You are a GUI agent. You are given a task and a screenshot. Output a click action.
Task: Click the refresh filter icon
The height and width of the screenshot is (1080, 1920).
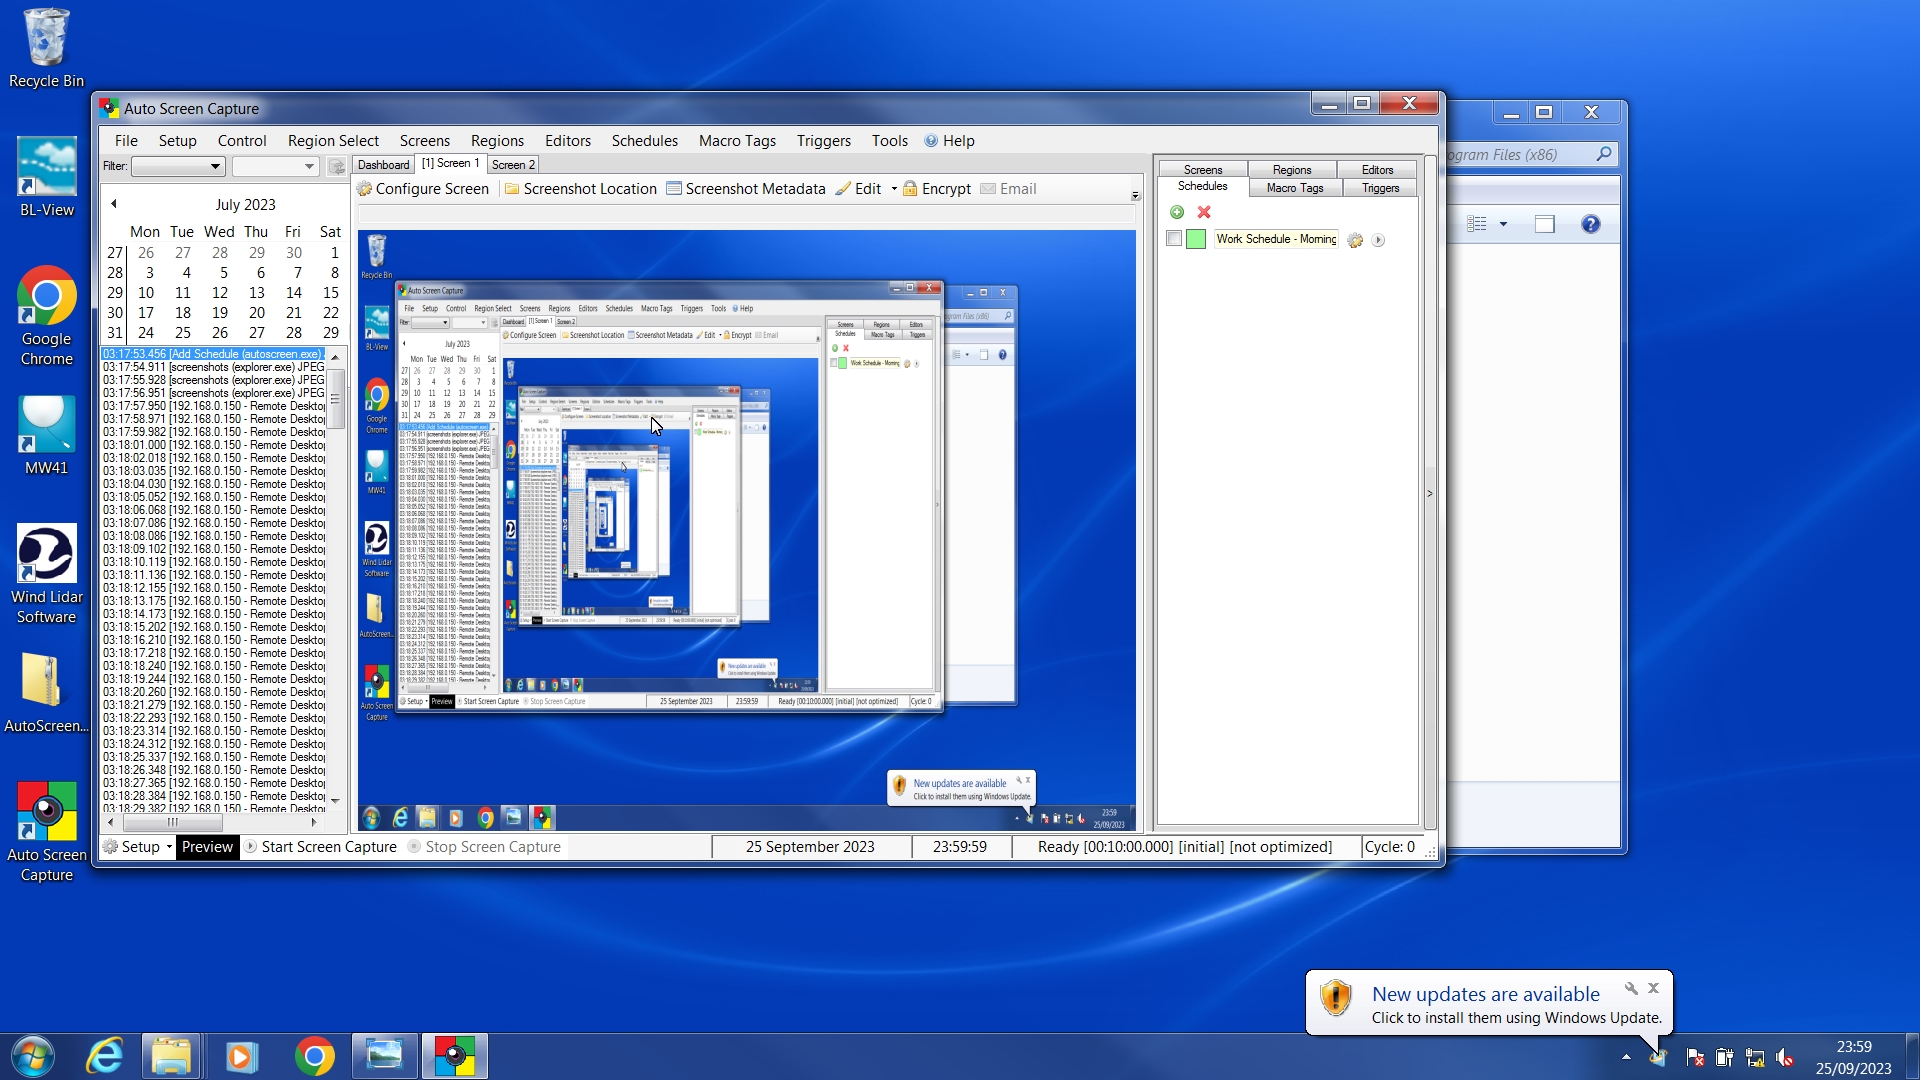337,166
